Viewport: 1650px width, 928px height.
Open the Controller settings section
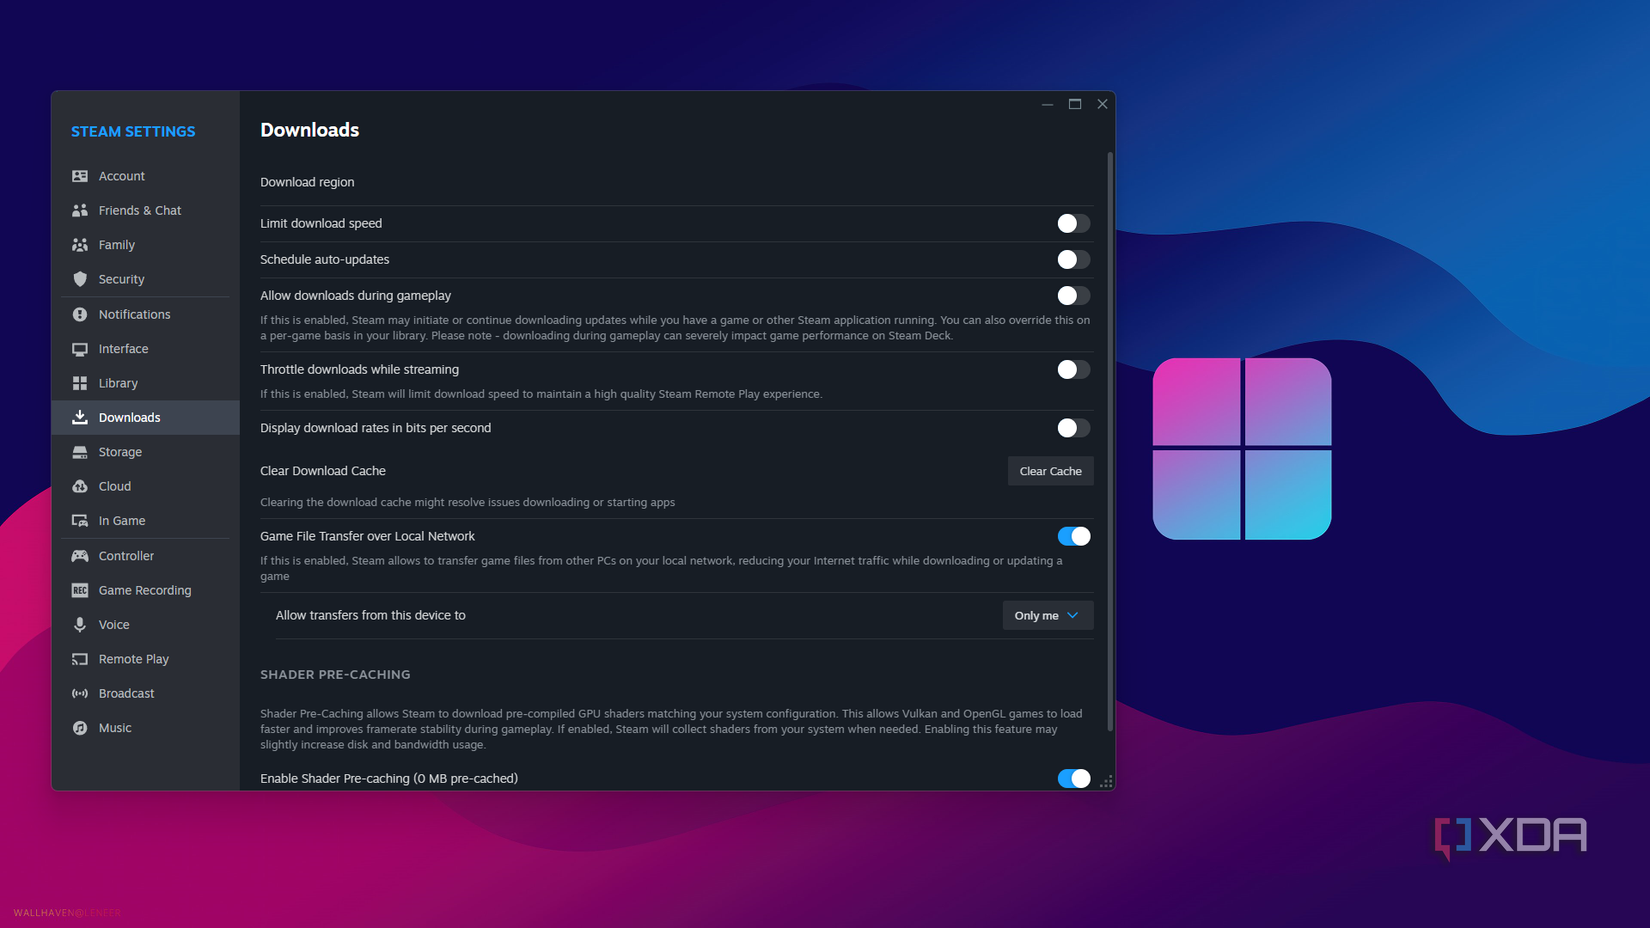click(x=146, y=556)
